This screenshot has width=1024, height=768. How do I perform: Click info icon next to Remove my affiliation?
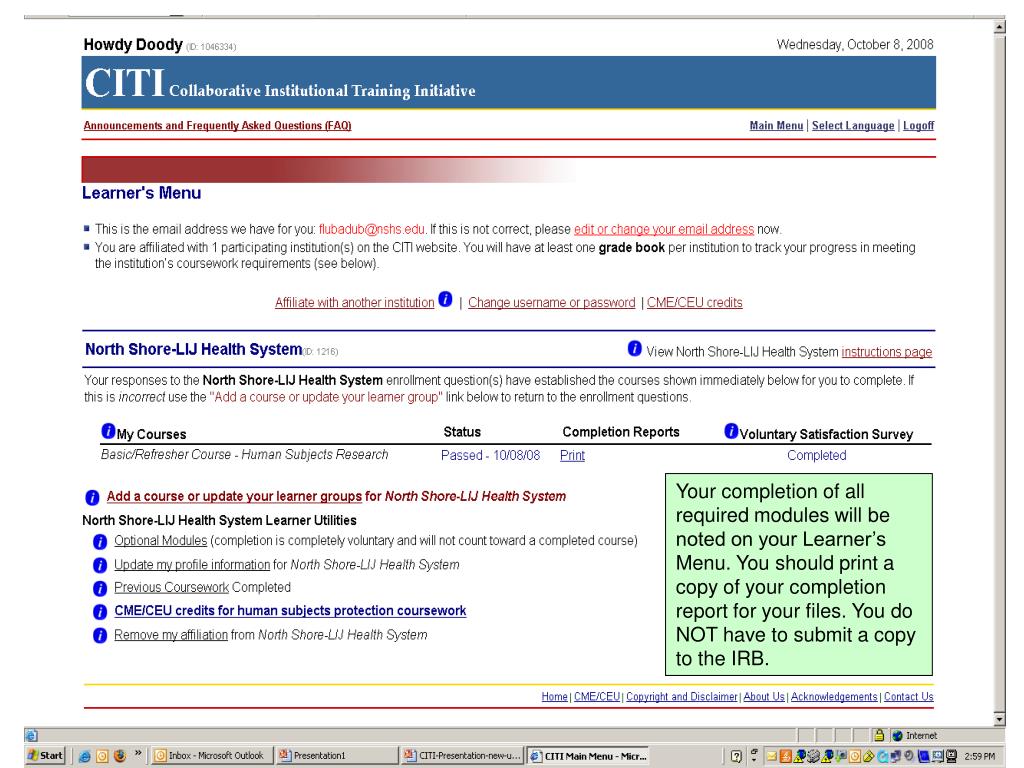pyautogui.click(x=100, y=635)
